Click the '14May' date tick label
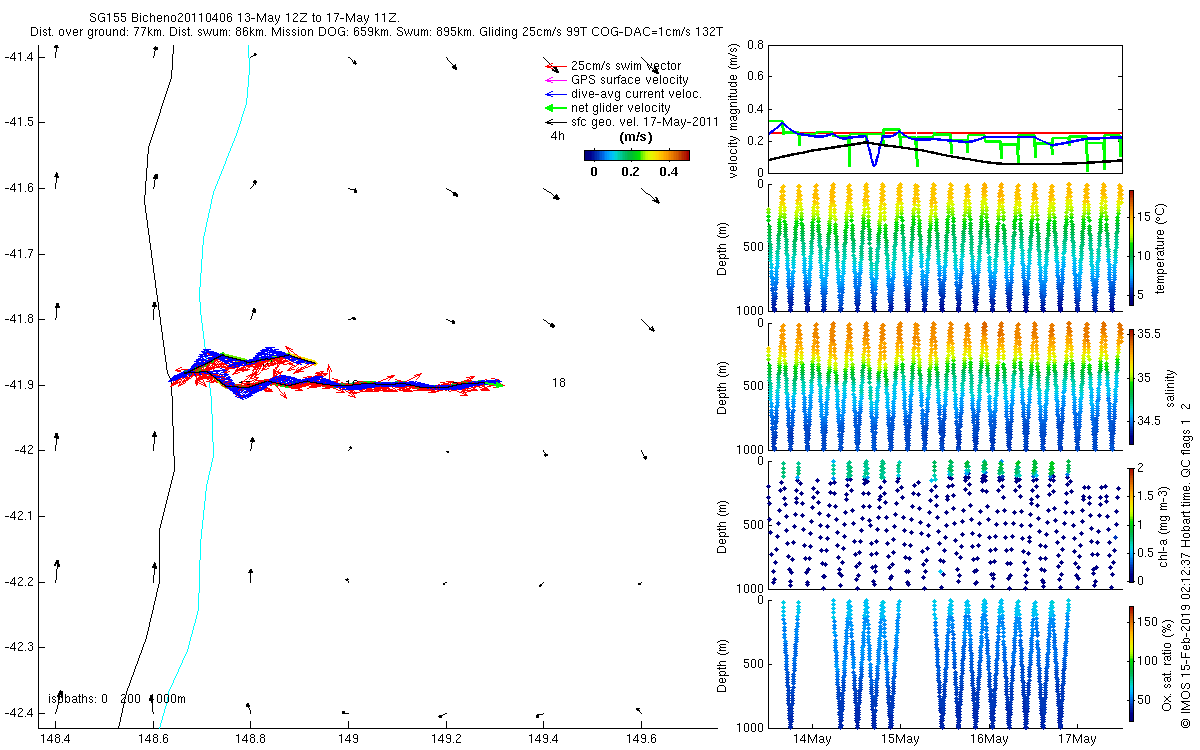The height and width of the screenshot is (750, 1200). (811, 739)
